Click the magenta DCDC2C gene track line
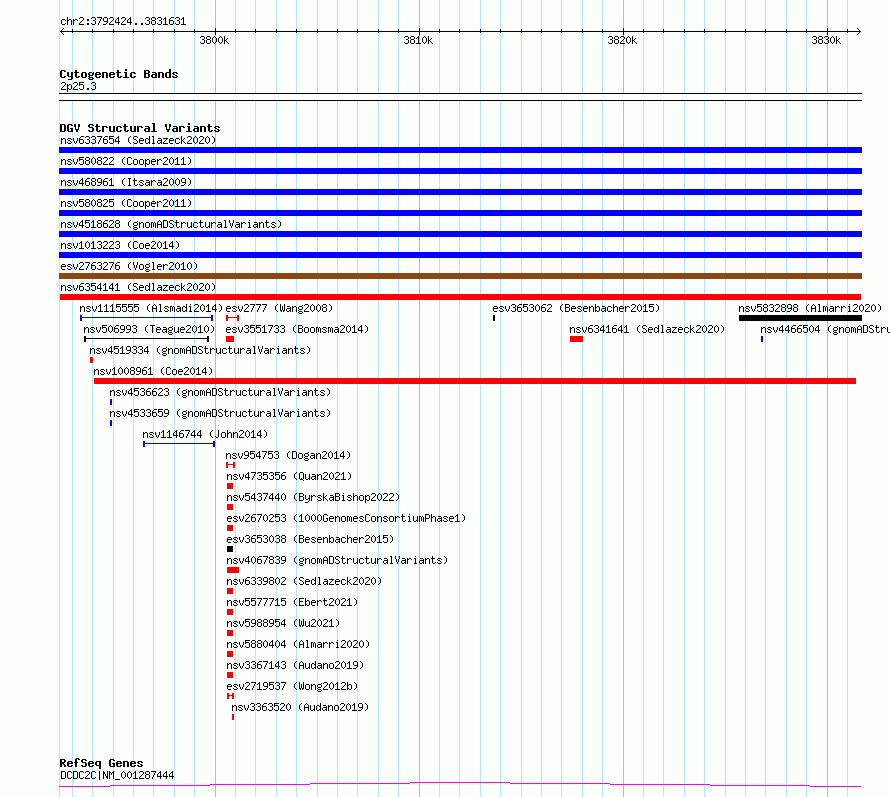Screen dimensions: 890x797 [x=460, y=785]
